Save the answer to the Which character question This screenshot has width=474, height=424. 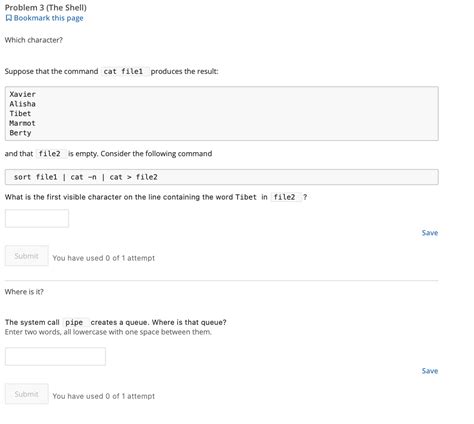tap(430, 233)
